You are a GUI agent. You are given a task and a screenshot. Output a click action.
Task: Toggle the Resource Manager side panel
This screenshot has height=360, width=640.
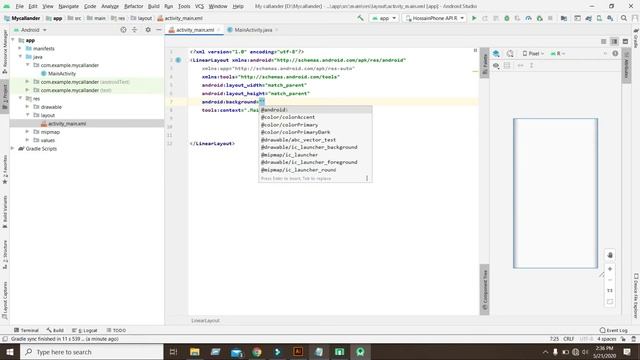(x=5, y=52)
